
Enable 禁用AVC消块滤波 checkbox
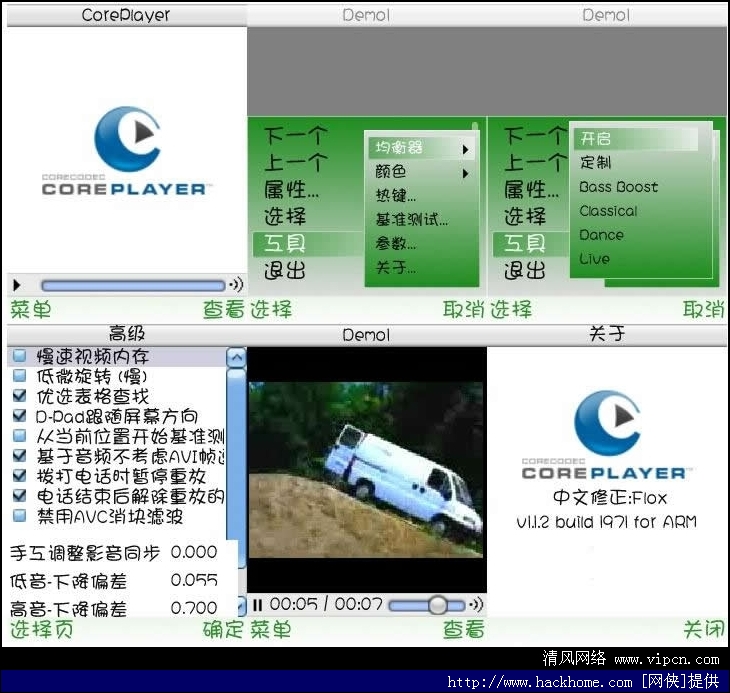pyautogui.click(x=20, y=516)
